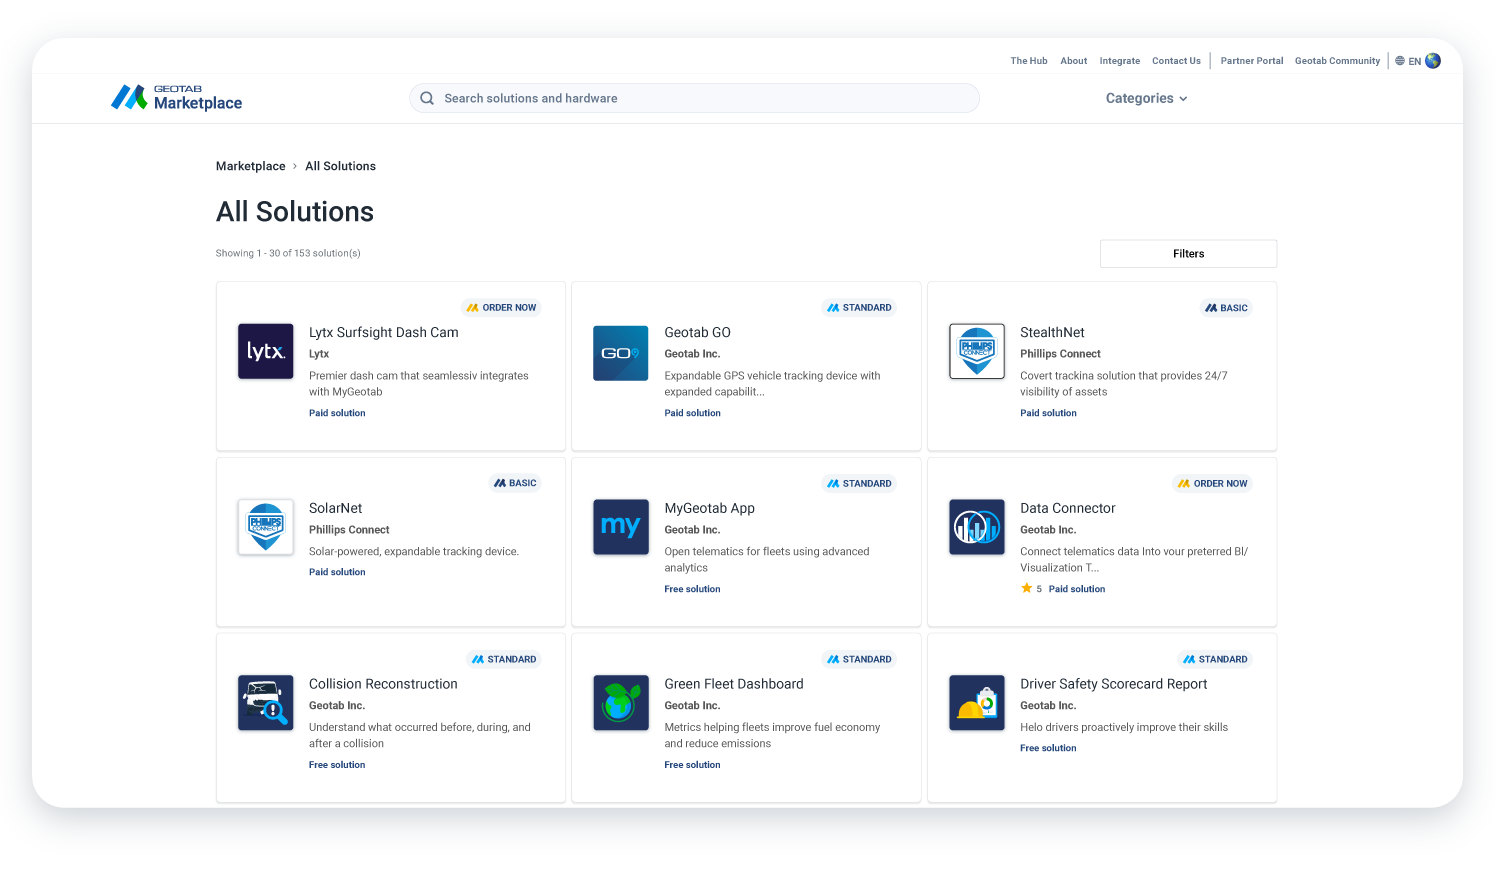1496x869 pixels.
Task: Click the Green Fleet Dashboard leaf icon
Action: coord(620,702)
